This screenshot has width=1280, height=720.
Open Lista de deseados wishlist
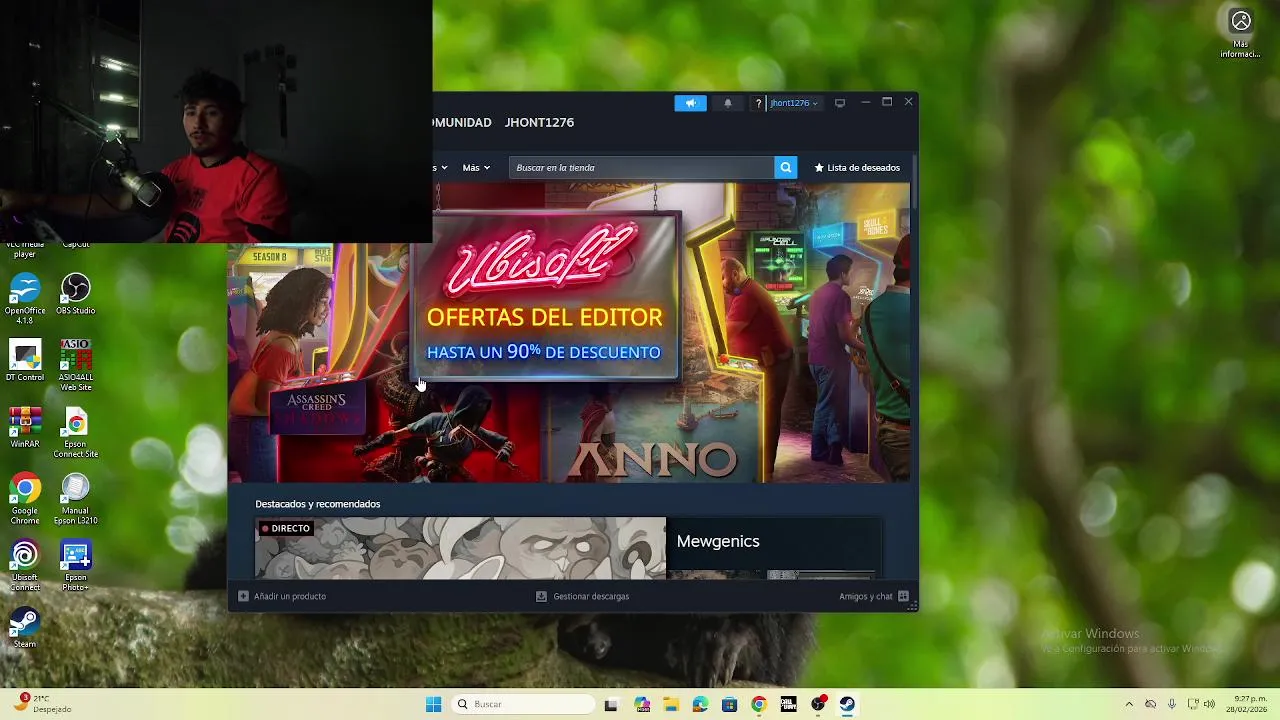click(857, 167)
